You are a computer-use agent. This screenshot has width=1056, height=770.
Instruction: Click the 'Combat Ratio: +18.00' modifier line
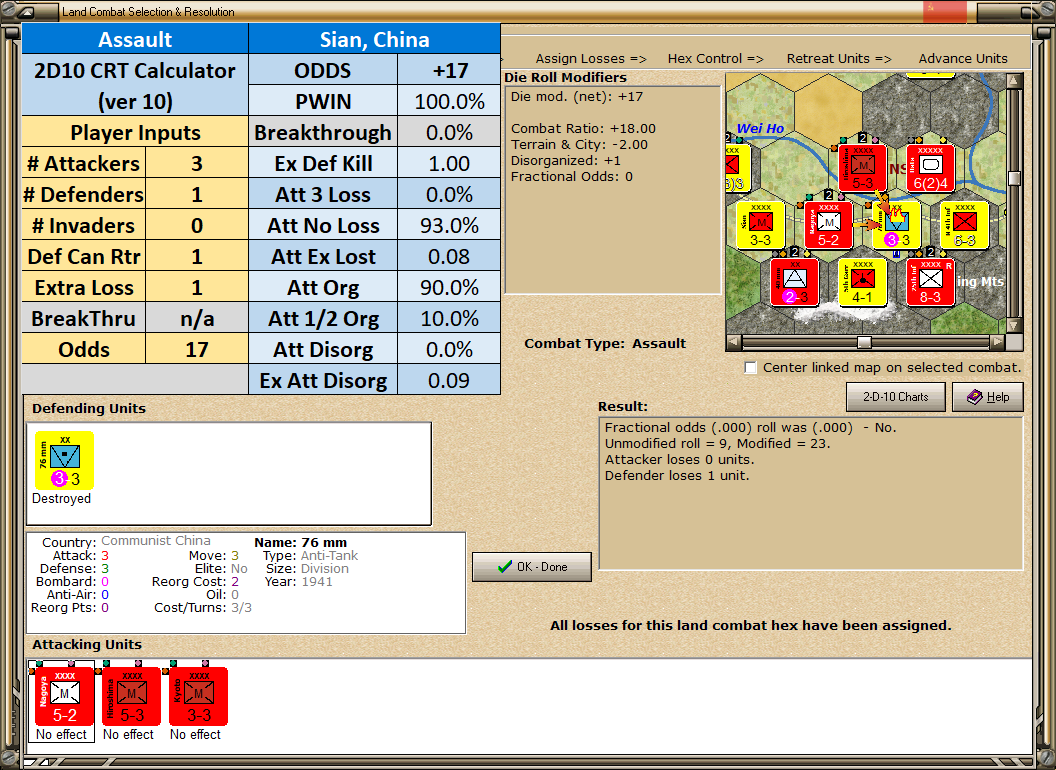(x=583, y=129)
